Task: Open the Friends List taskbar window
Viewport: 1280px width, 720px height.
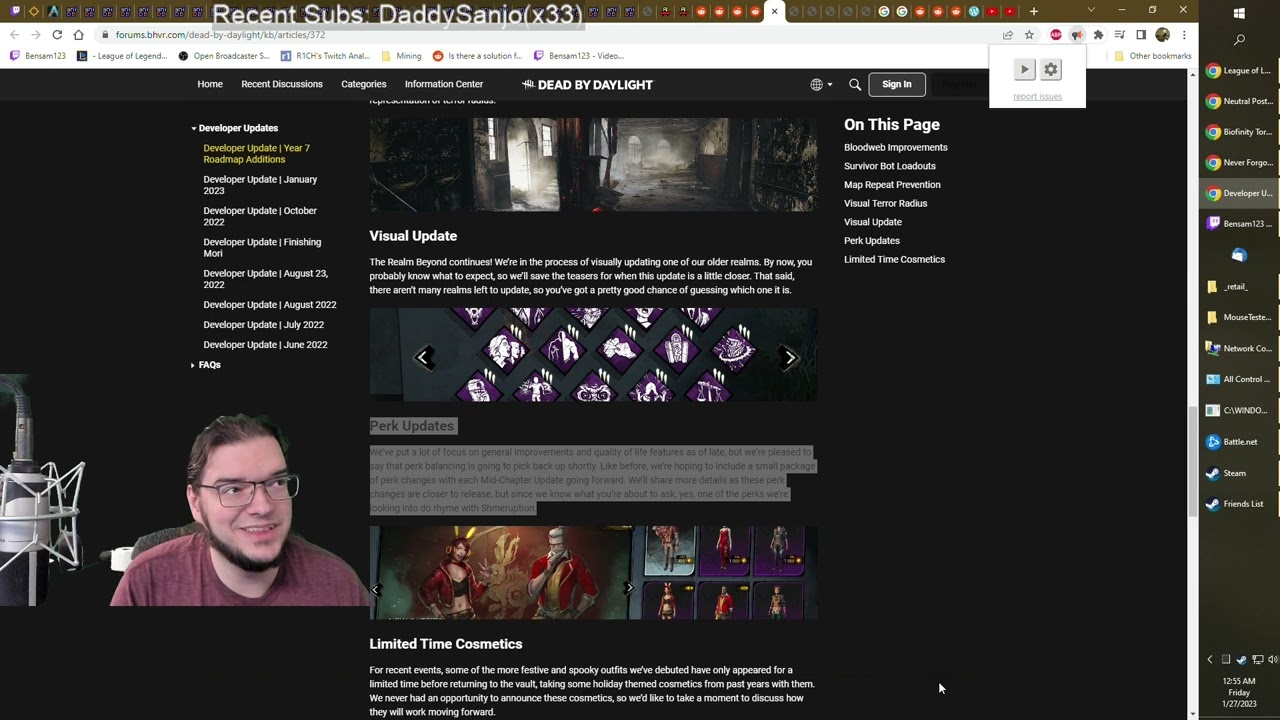Action: coord(1239,504)
